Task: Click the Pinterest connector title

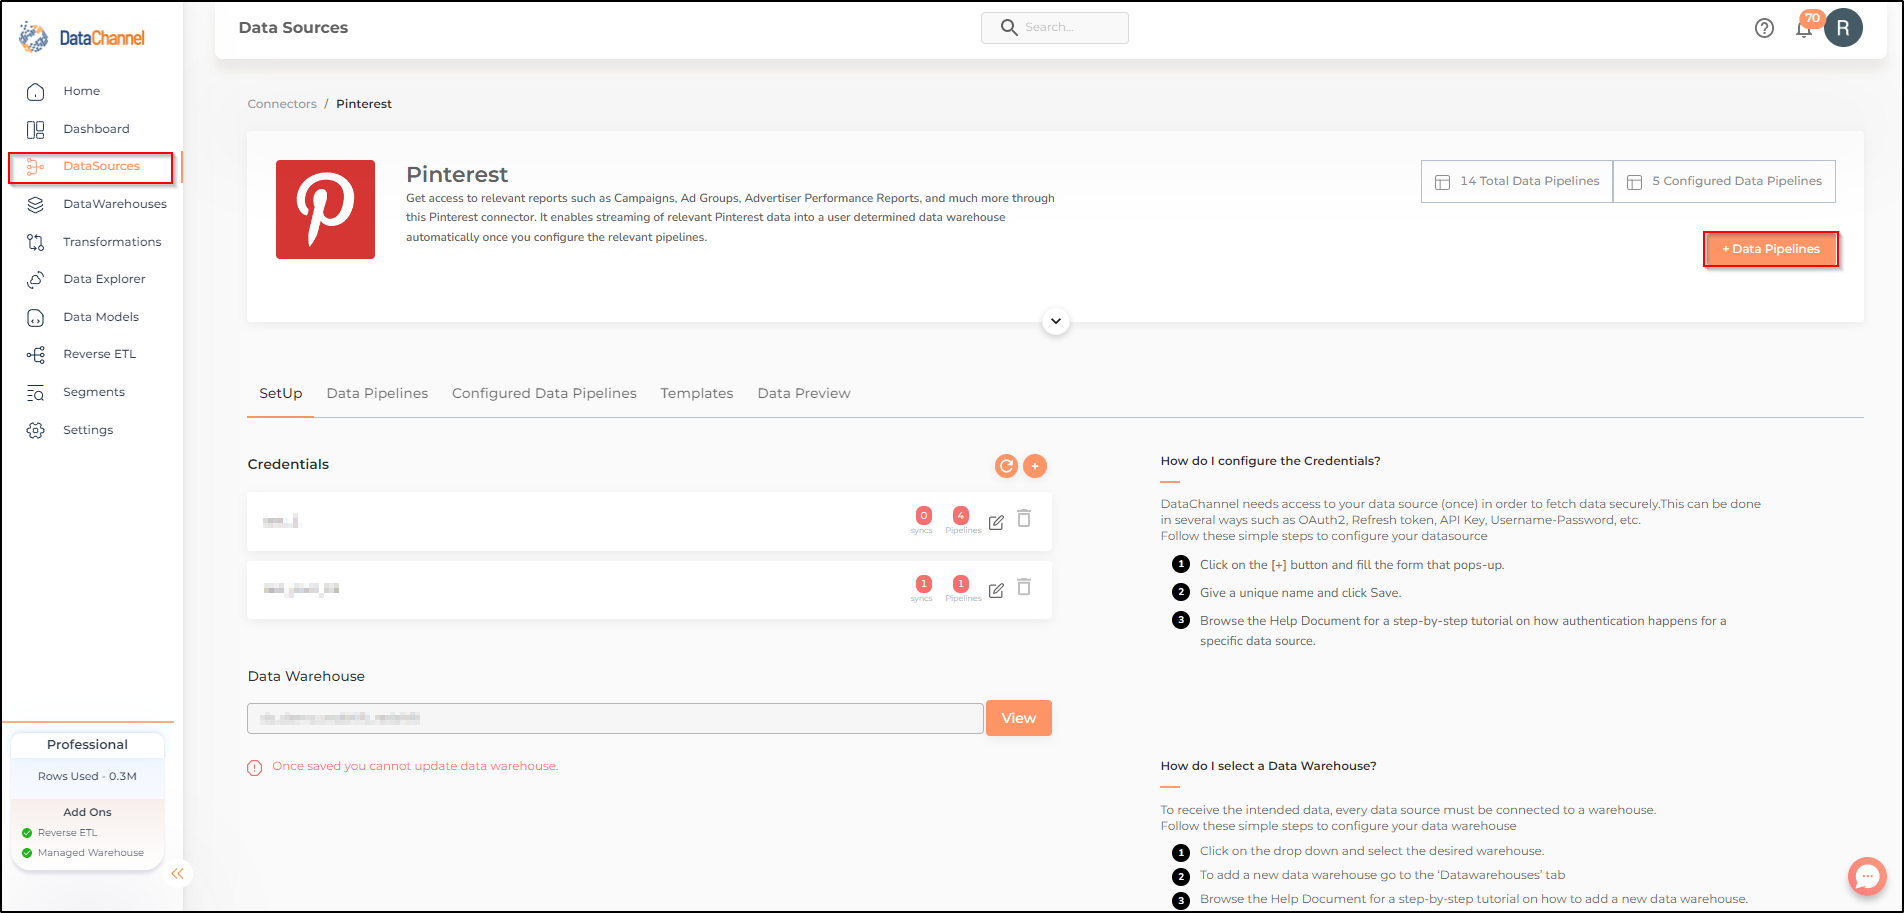Action: [x=457, y=175]
